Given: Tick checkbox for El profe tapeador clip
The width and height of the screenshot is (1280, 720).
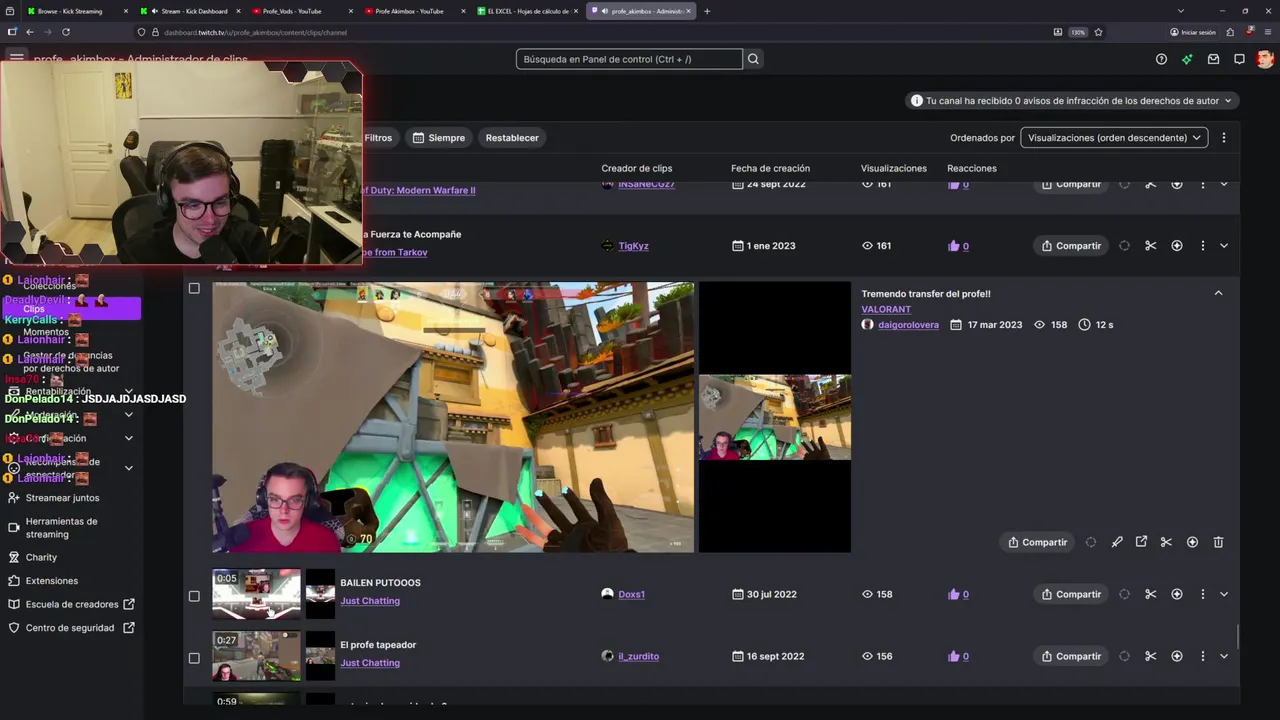Looking at the screenshot, I should pos(194,658).
